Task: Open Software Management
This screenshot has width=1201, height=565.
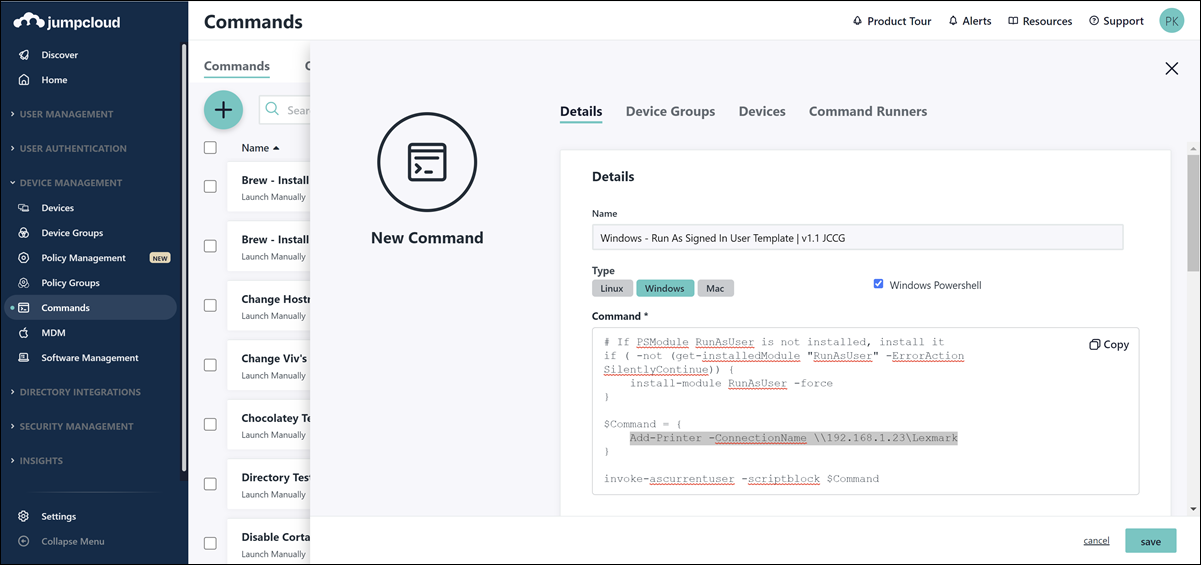Action: (x=89, y=358)
